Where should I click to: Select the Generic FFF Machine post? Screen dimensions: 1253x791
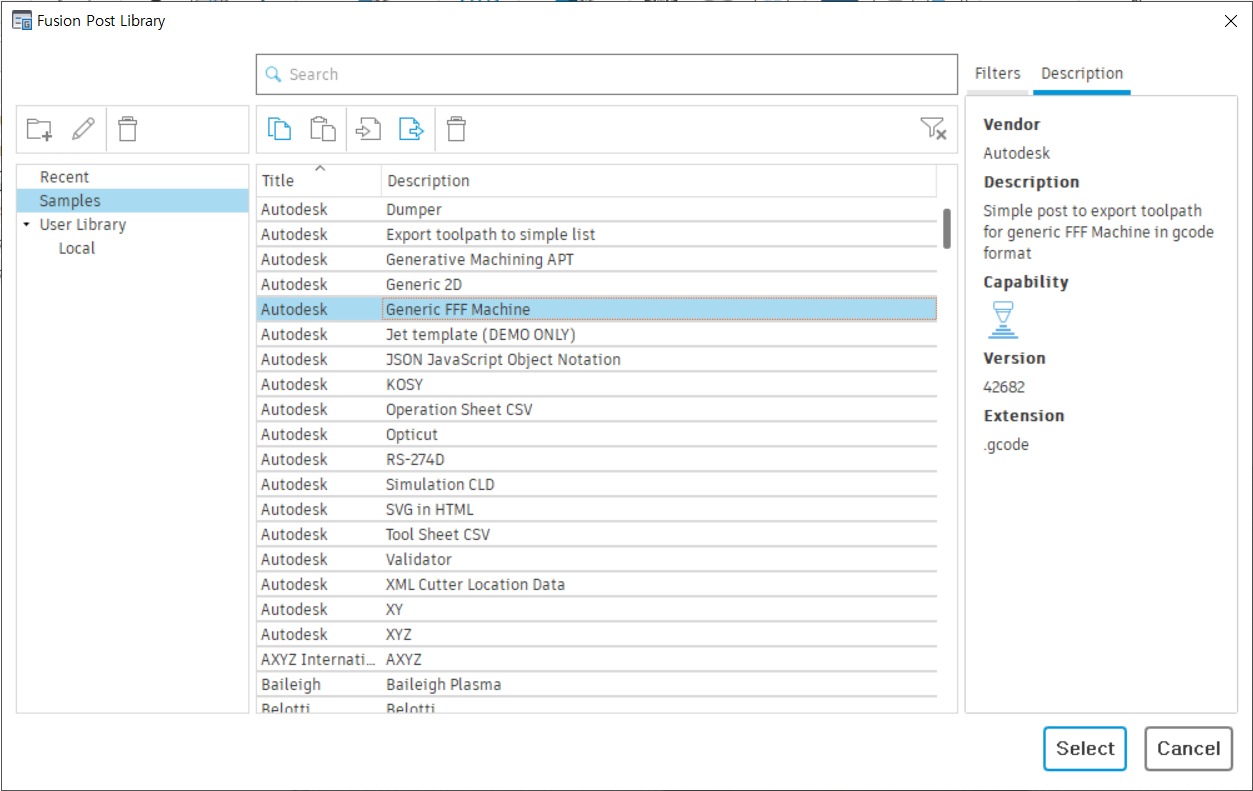[596, 310]
